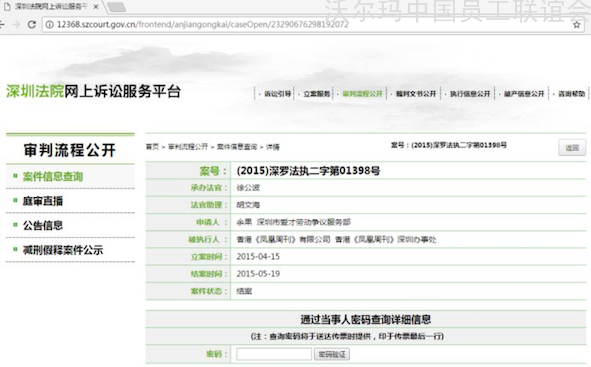Click the 密码验证 button
591x367 pixels.
332,354
